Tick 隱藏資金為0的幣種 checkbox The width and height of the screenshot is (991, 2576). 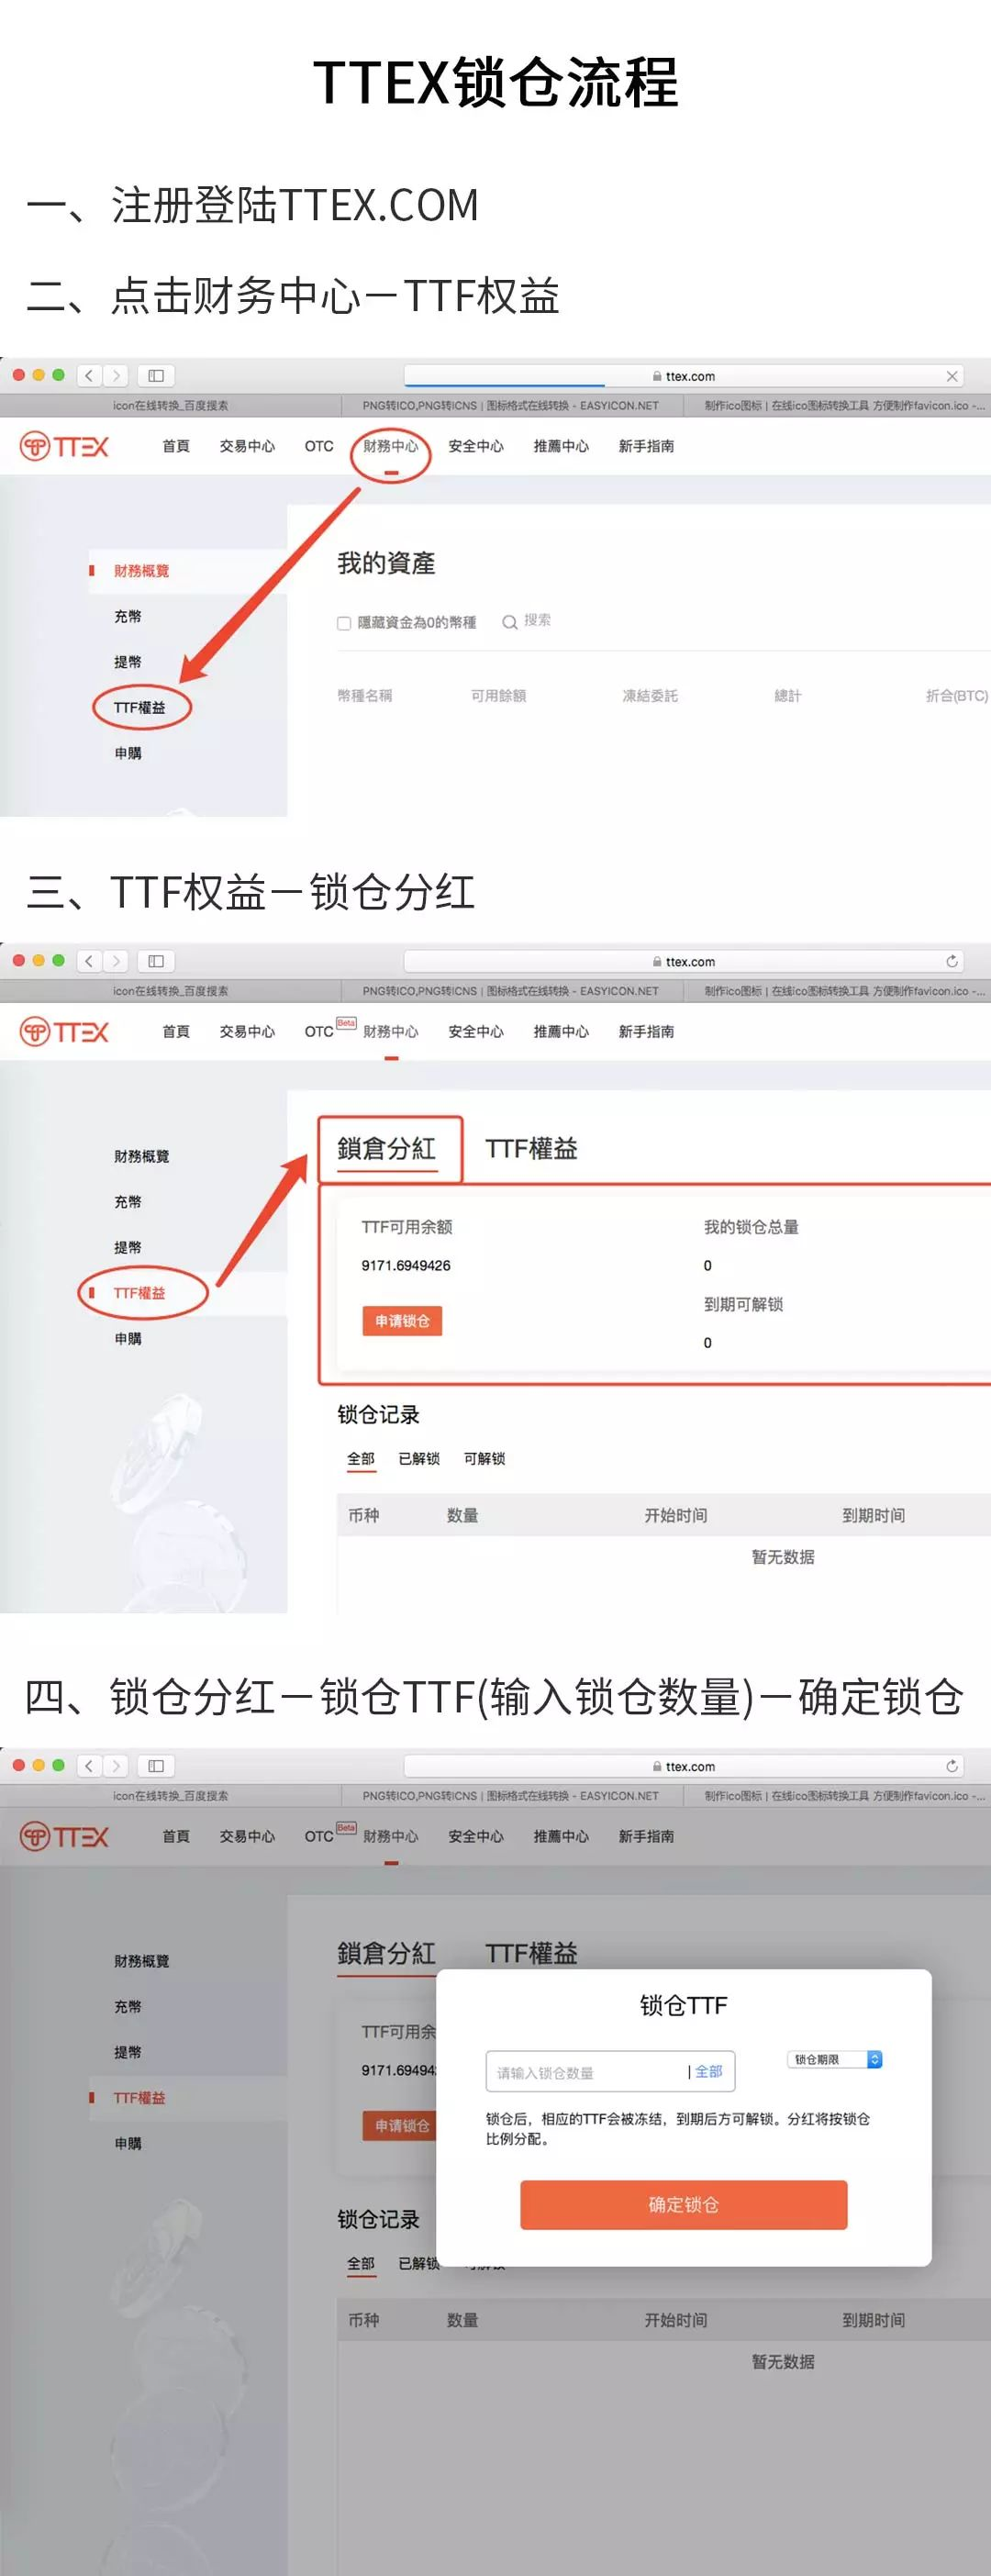(344, 623)
